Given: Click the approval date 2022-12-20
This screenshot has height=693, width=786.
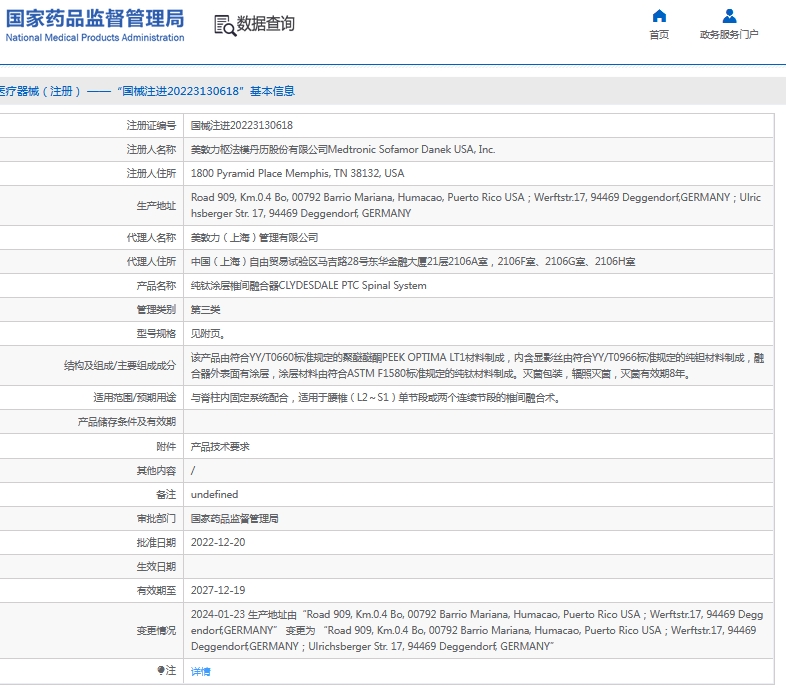Looking at the screenshot, I should pos(217,542).
